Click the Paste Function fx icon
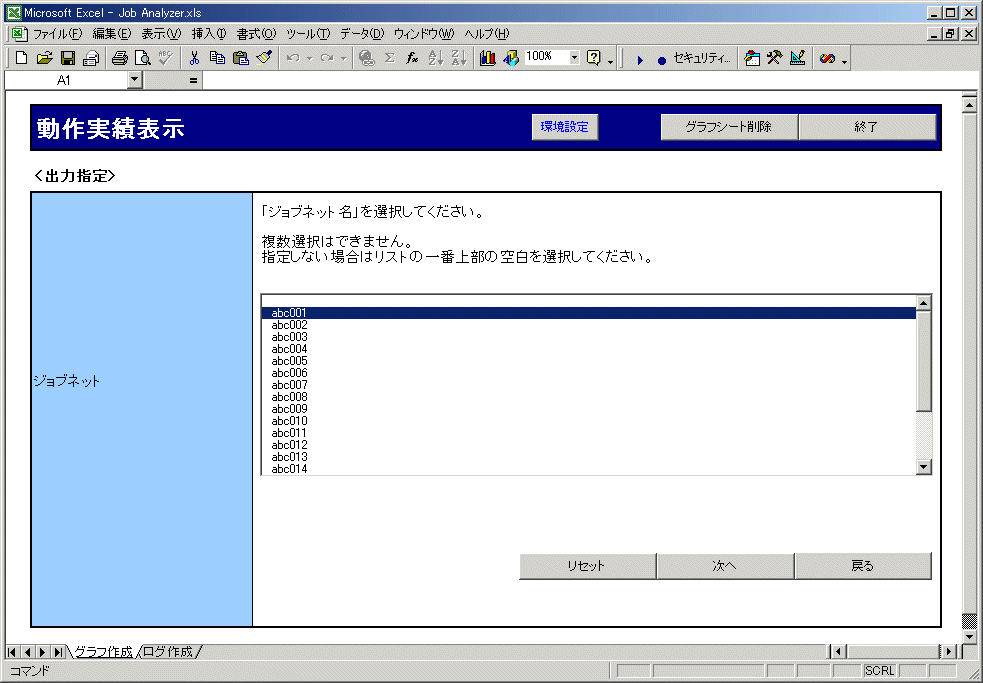 (412, 58)
